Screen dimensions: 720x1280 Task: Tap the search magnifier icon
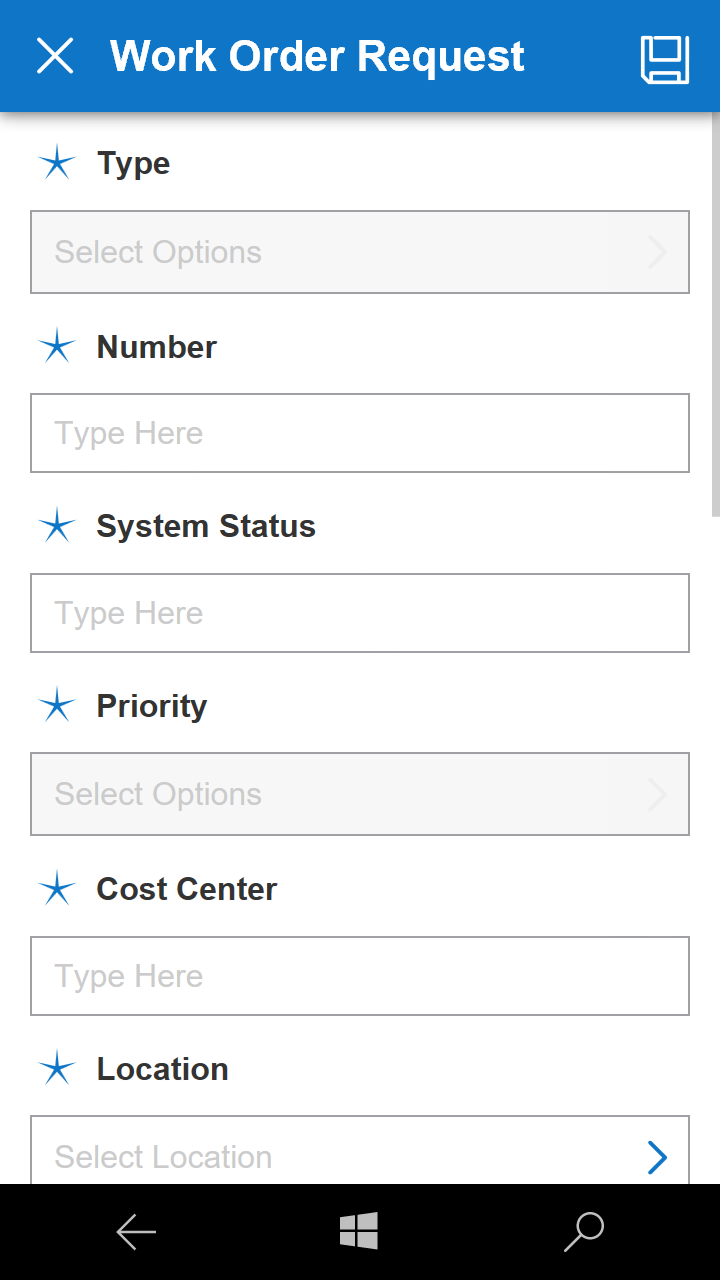(584, 1232)
